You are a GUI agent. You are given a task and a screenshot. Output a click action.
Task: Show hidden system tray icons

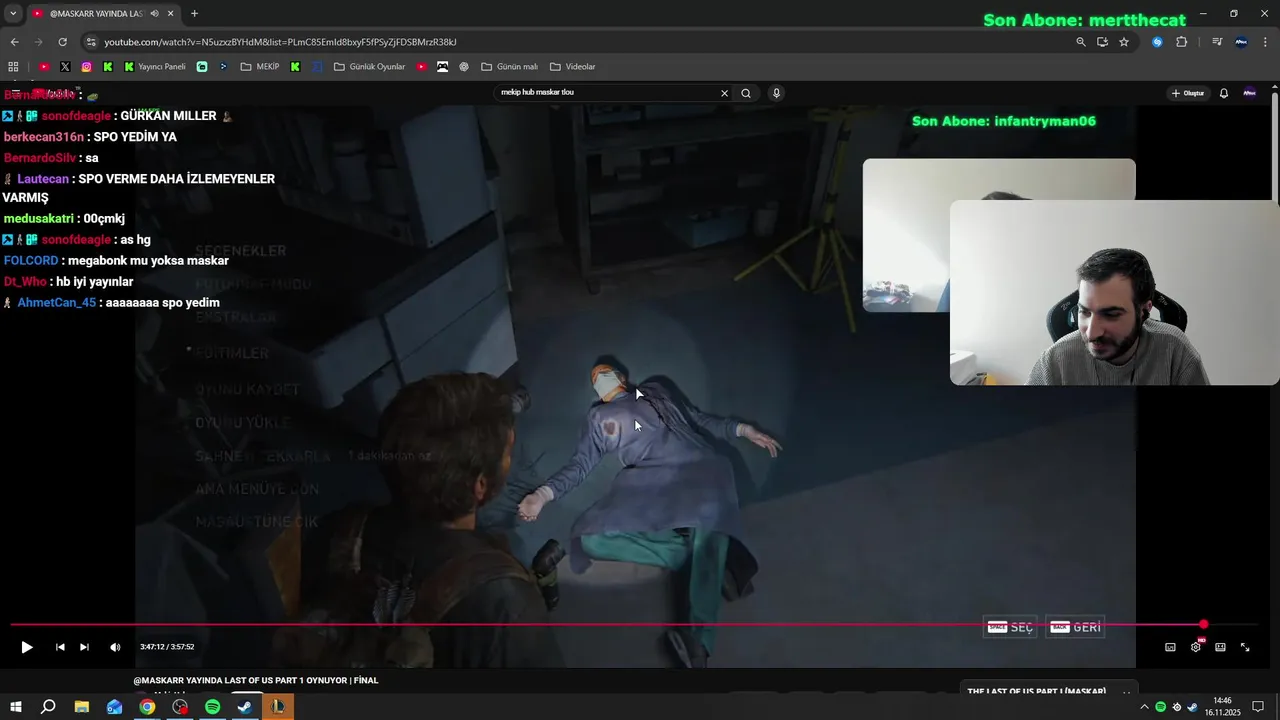(x=1144, y=707)
